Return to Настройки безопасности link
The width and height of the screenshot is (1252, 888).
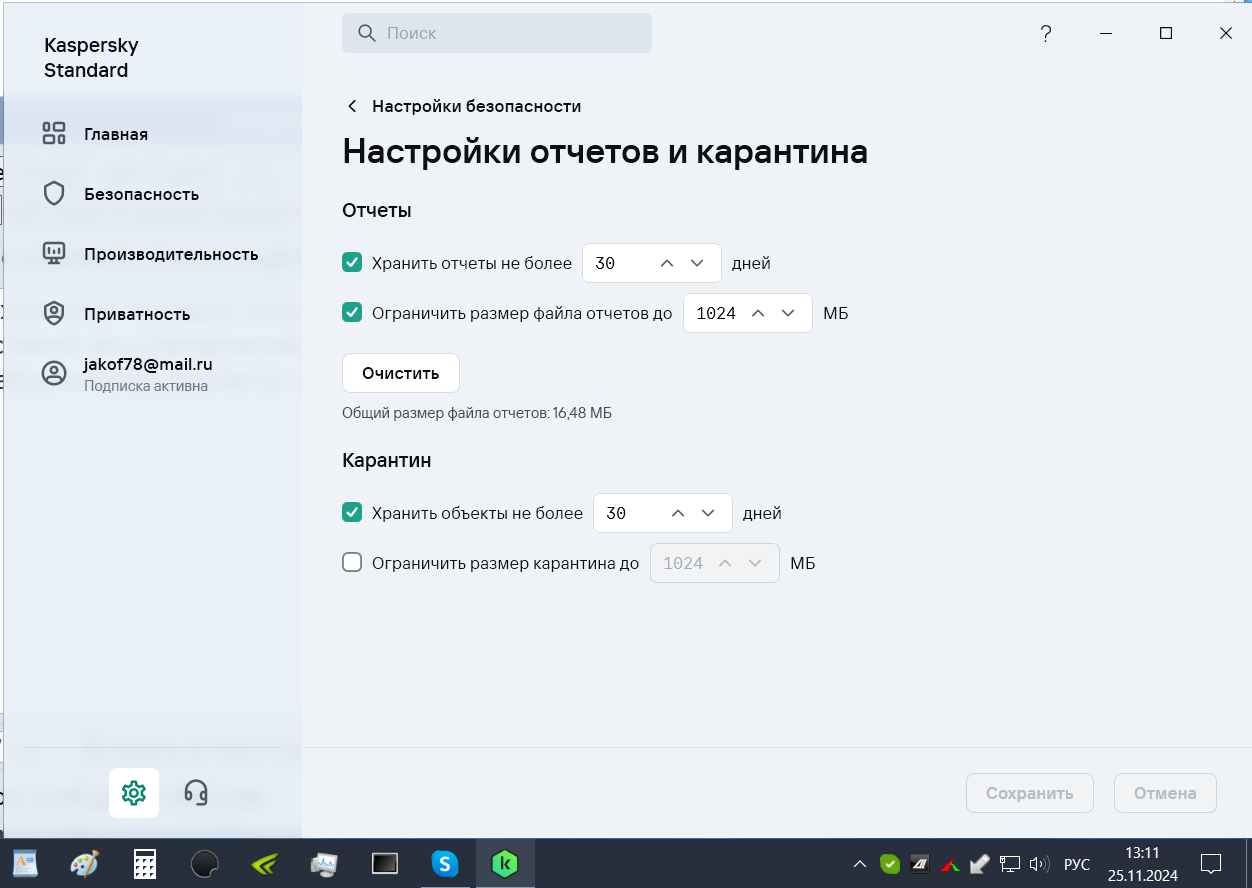click(x=477, y=106)
